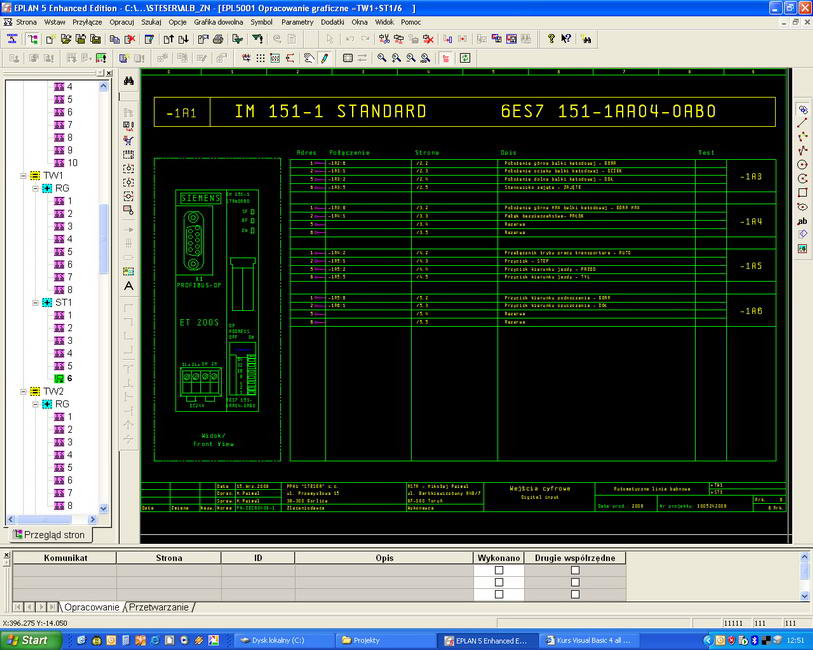The width and height of the screenshot is (813, 650).
Task: Collapse the TW1 tree node
Action: pos(23,176)
